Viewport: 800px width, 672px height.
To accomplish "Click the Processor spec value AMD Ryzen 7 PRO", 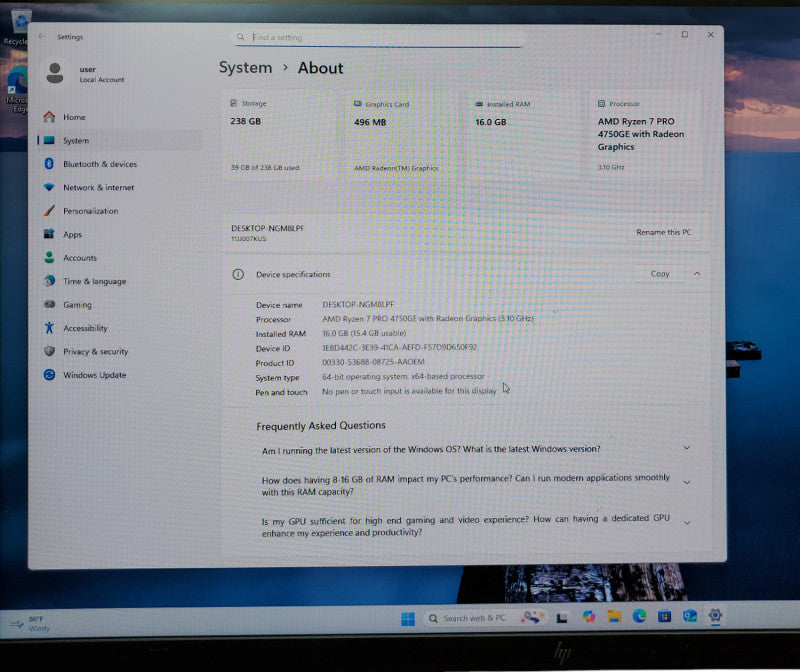I will coord(428,318).
